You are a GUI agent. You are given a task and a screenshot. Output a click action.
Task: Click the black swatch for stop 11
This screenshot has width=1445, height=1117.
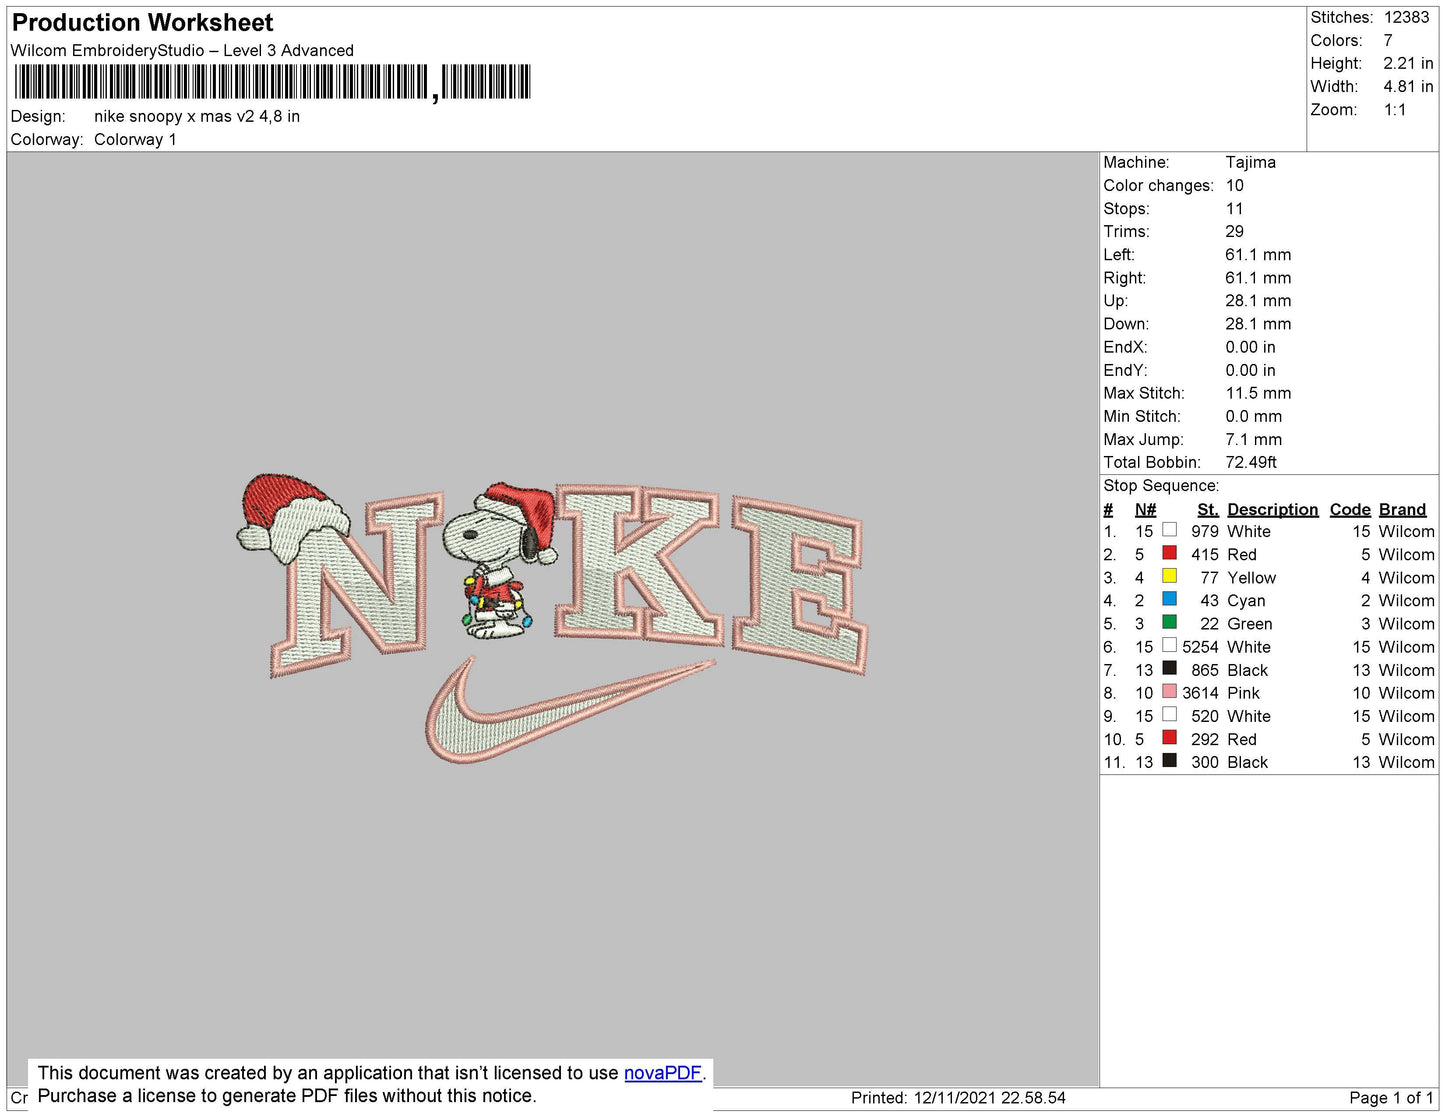pyautogui.click(x=1169, y=760)
